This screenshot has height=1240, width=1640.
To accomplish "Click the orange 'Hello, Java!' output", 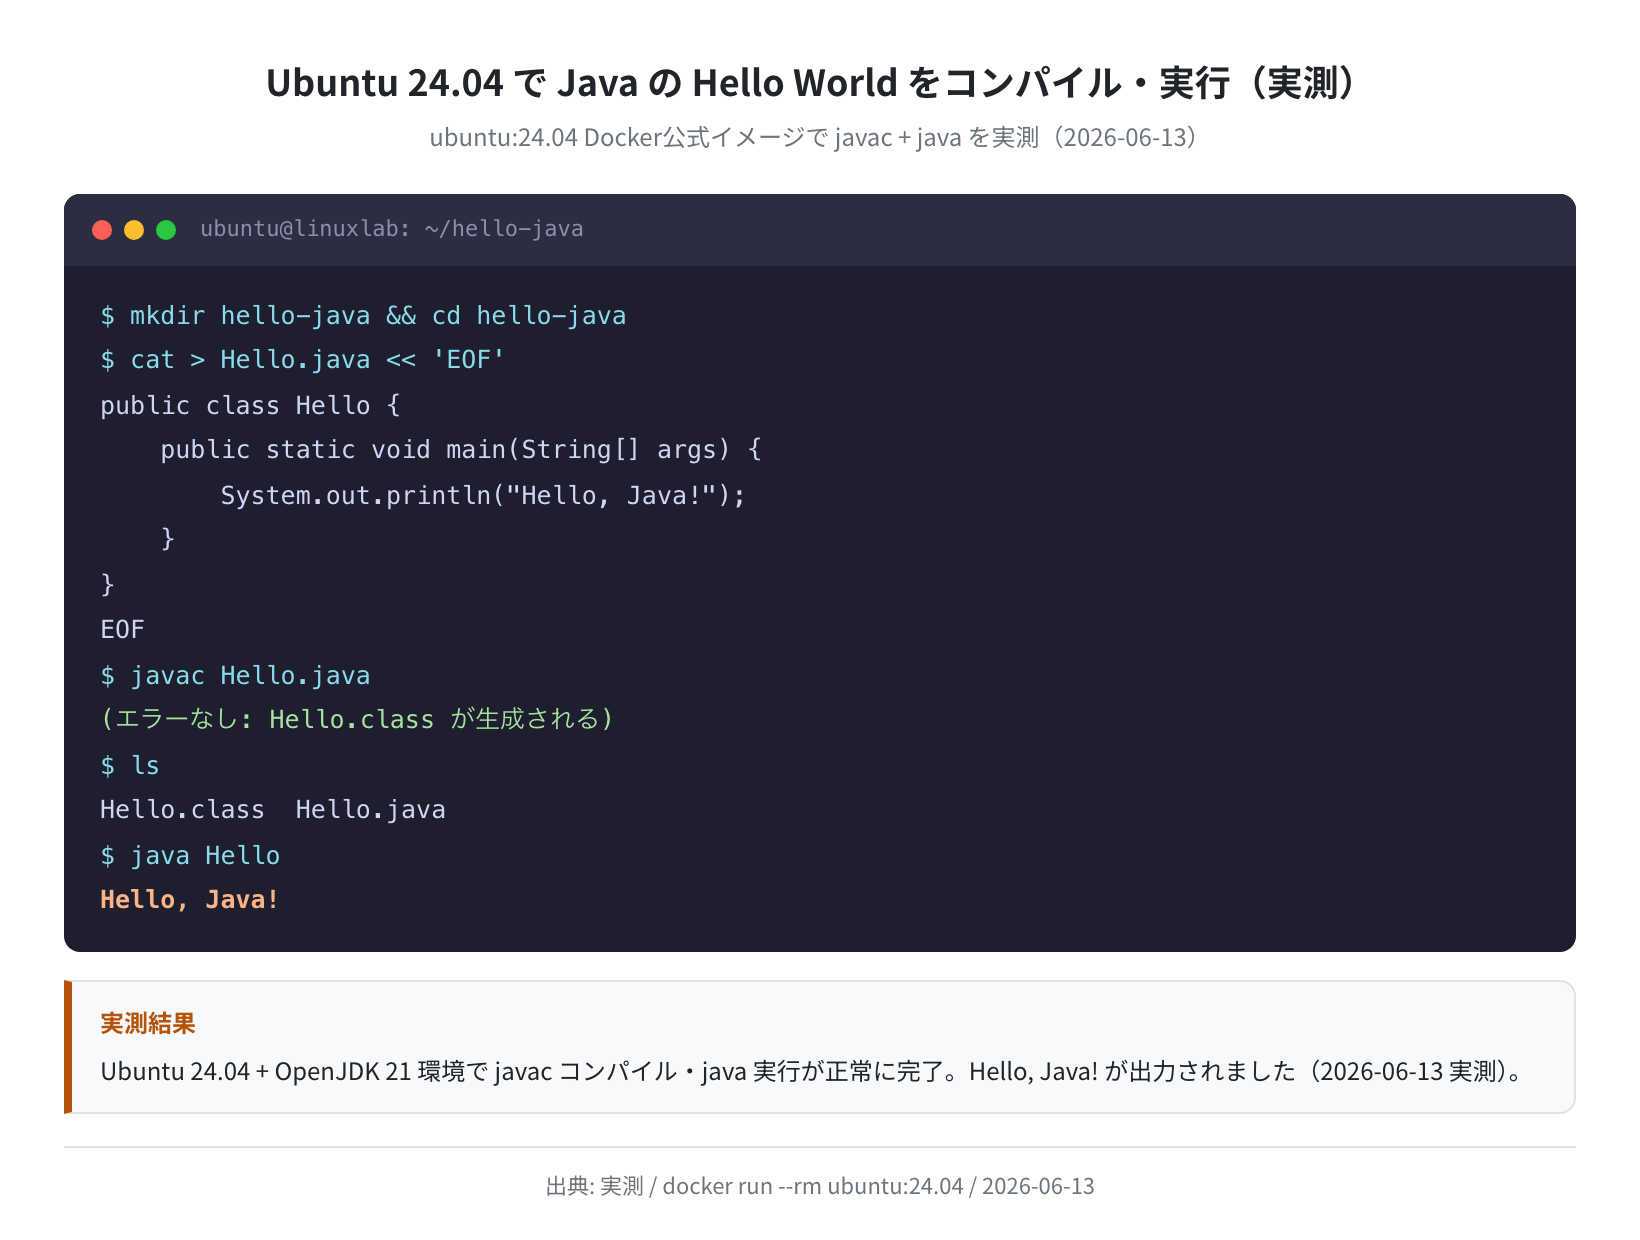I will [x=190, y=900].
